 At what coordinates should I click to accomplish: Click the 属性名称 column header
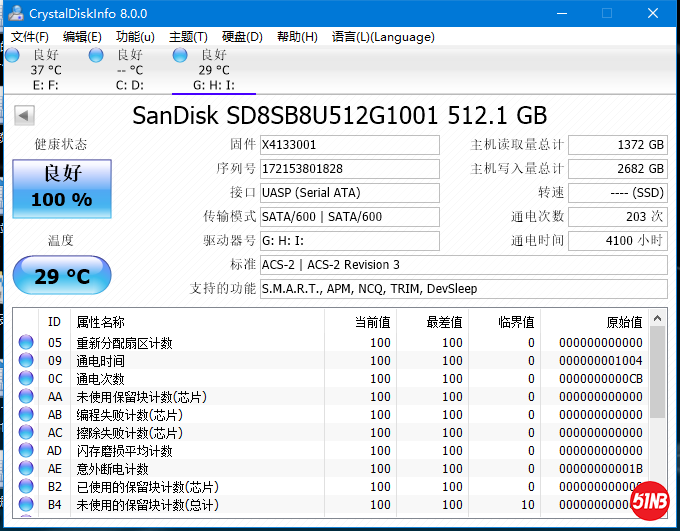point(101,322)
